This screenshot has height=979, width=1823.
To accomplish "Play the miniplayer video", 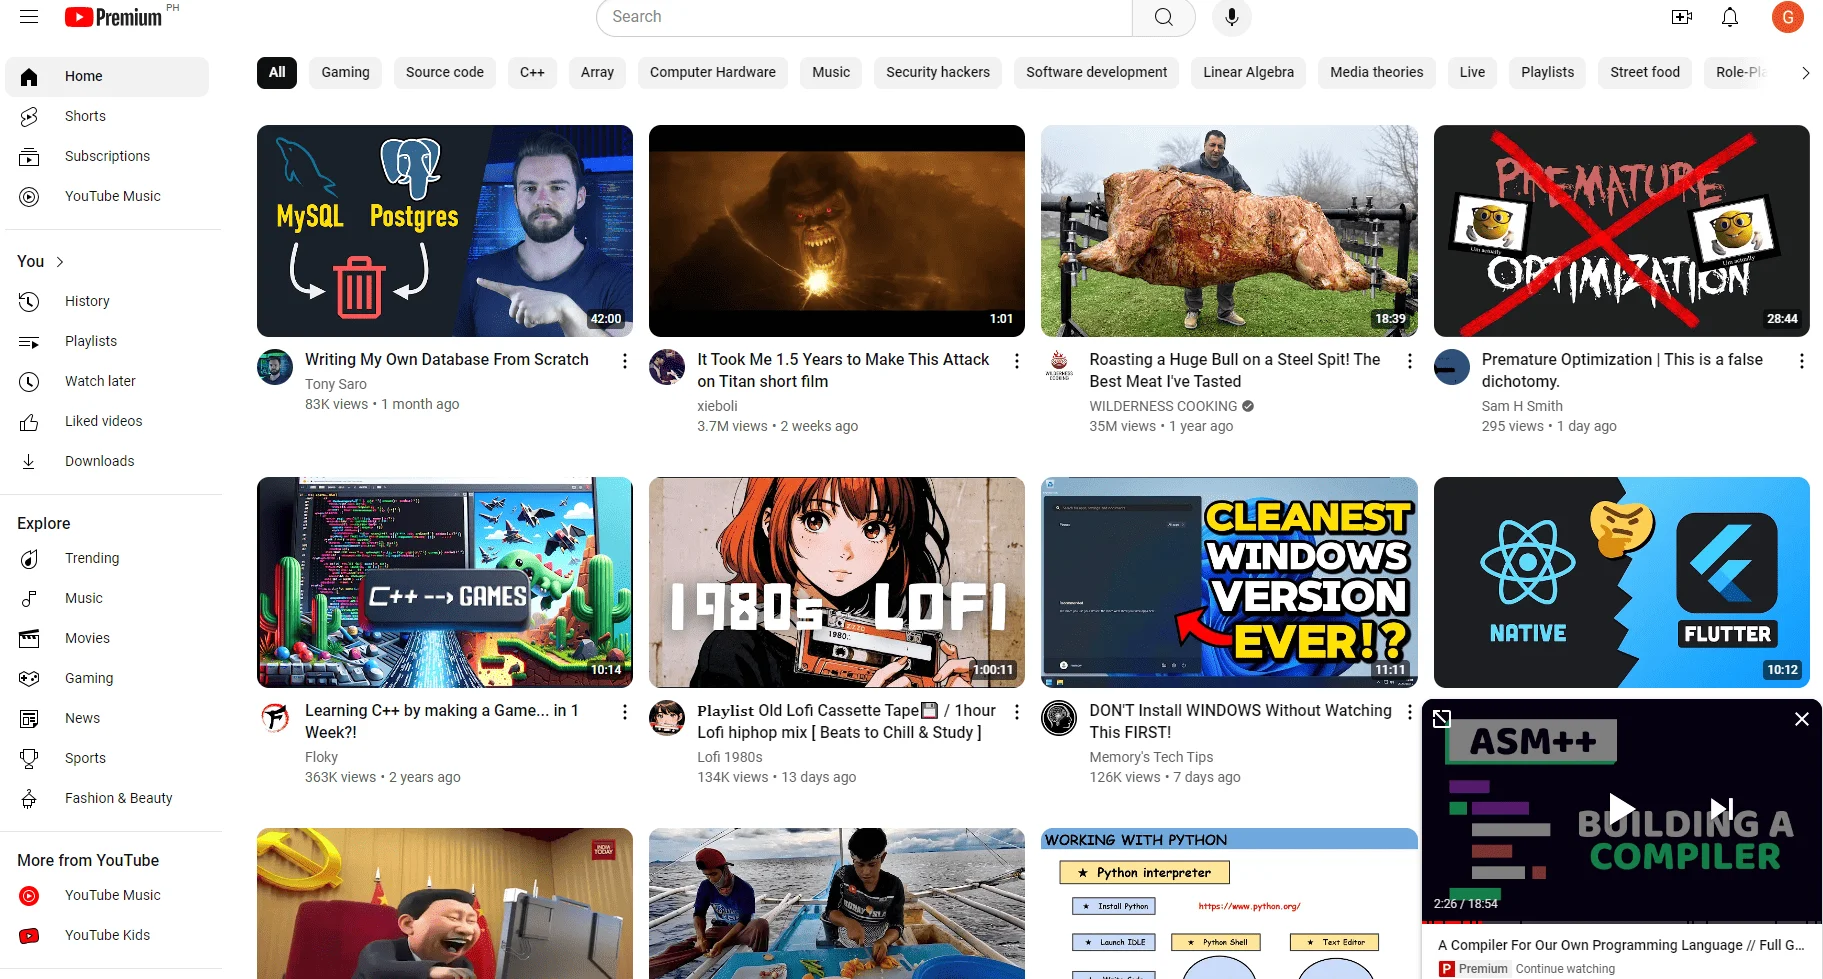I will coord(1621,809).
